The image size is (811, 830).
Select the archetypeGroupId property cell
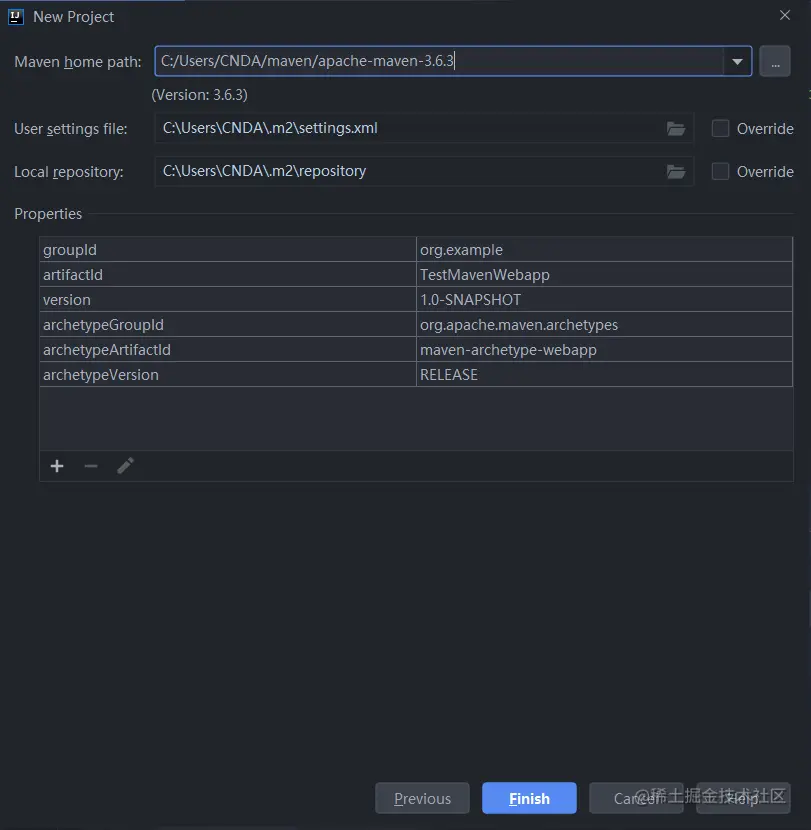coord(228,324)
